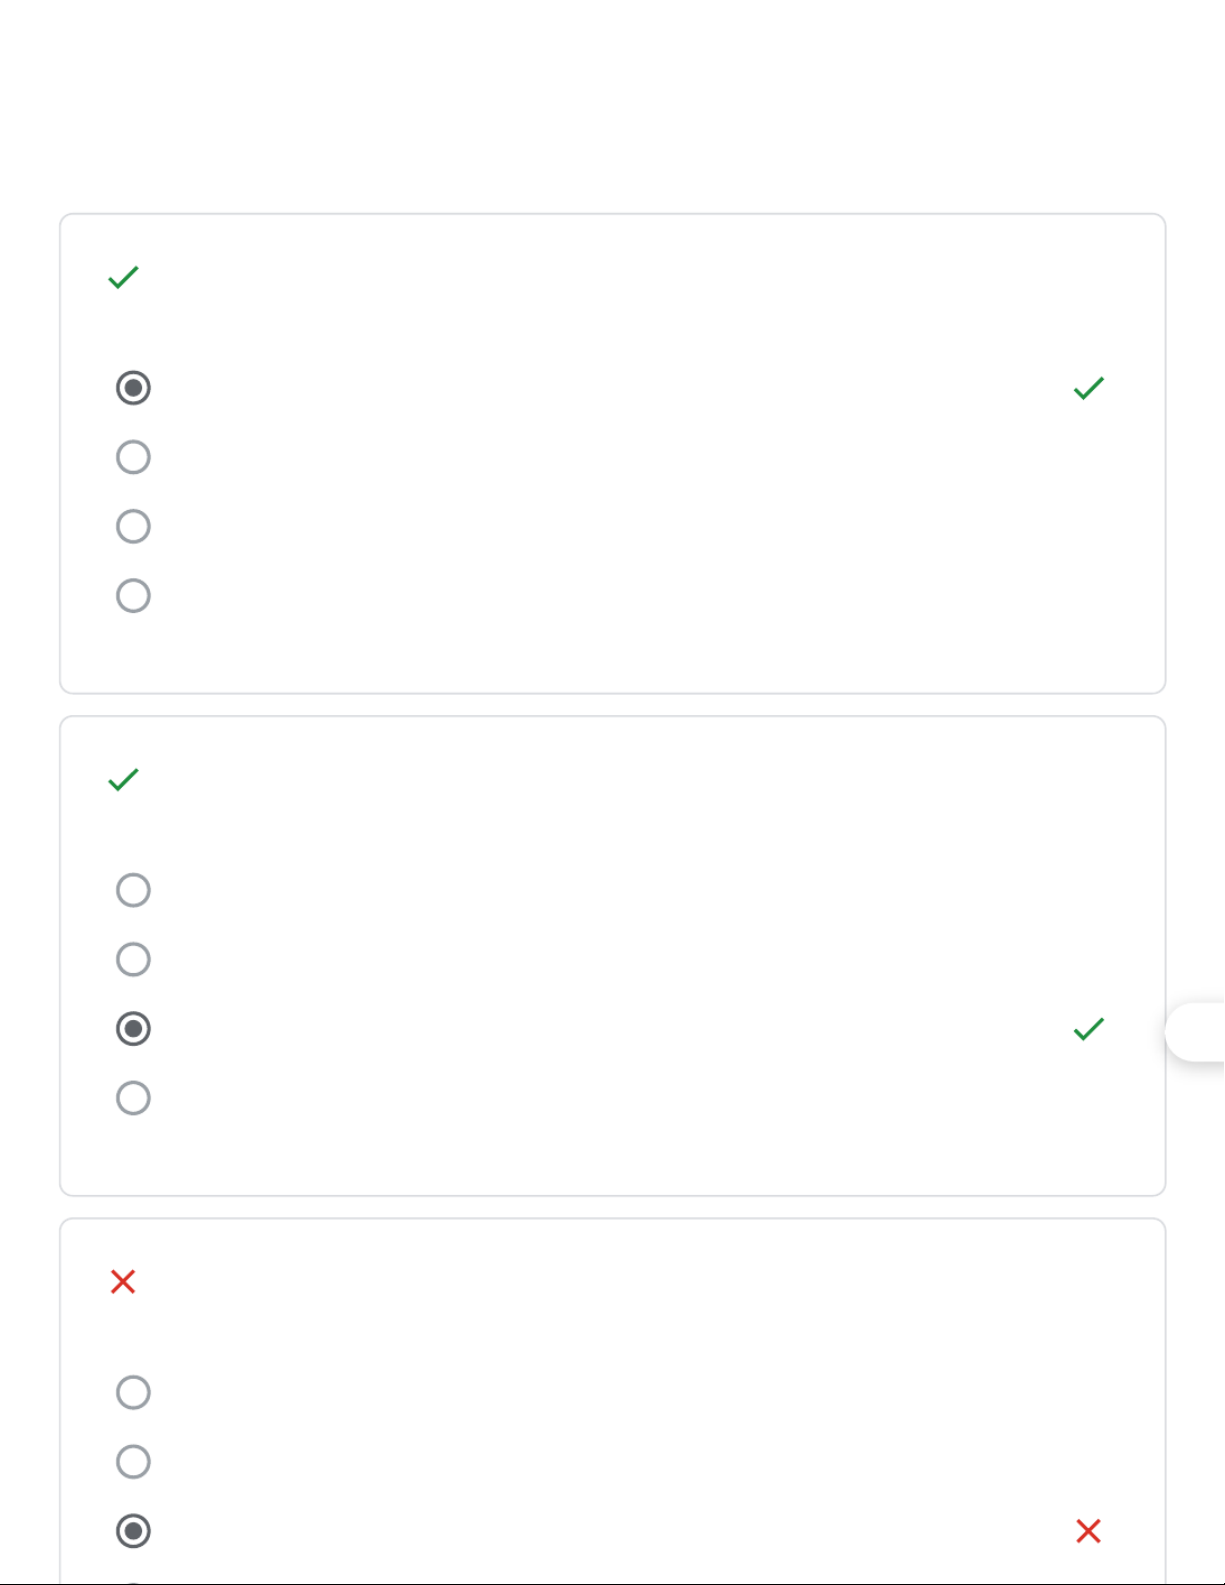Select the fourth radio option in second question
The image size is (1225, 1585).
133,1098
